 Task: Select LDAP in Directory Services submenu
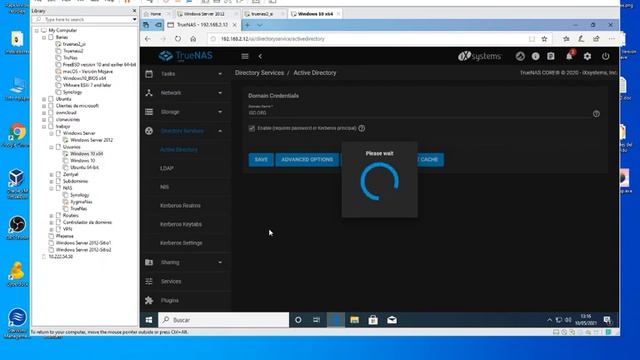point(167,168)
